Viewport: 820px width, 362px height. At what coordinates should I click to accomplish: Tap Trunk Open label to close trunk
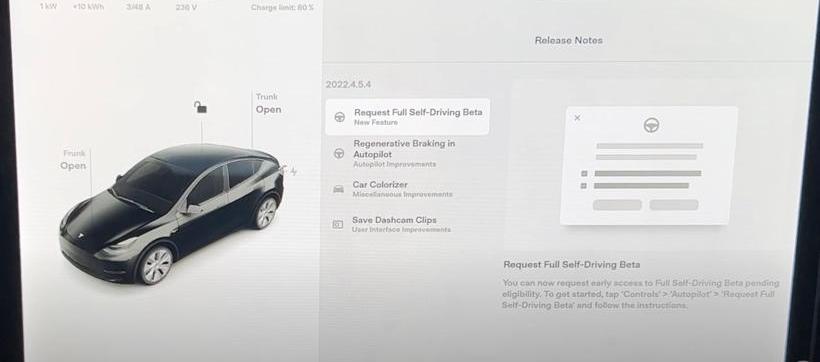pos(268,104)
